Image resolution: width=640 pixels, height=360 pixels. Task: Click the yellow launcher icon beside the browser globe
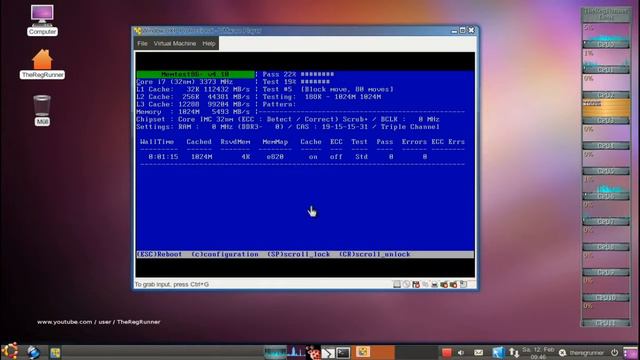click(55, 353)
